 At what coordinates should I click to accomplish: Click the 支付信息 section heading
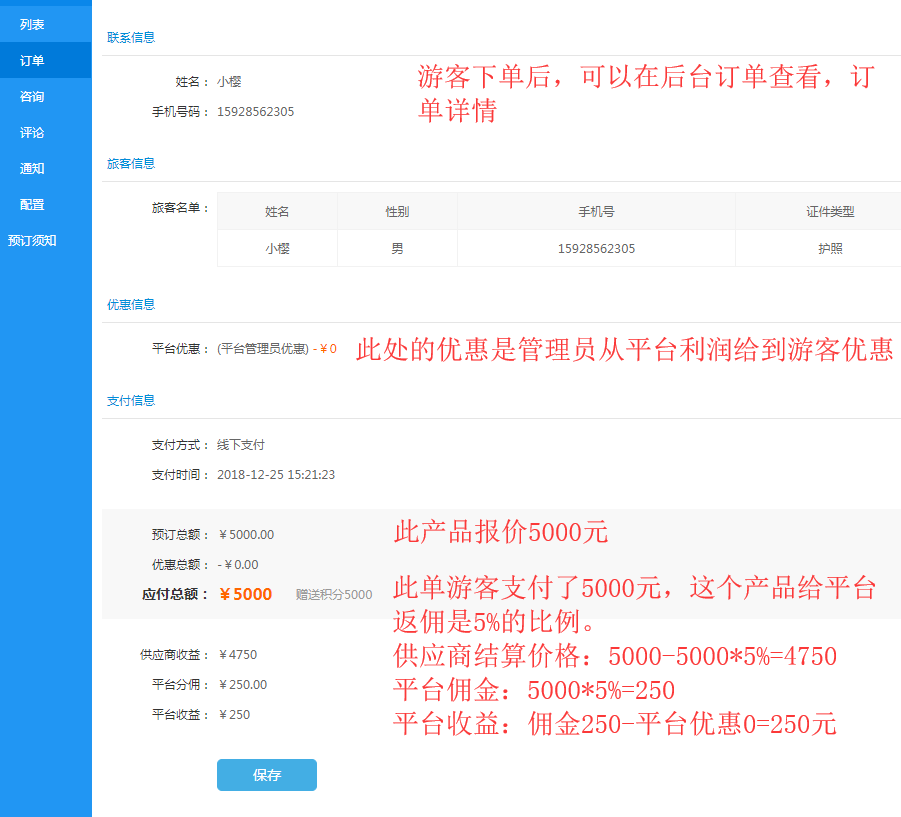tap(131, 400)
